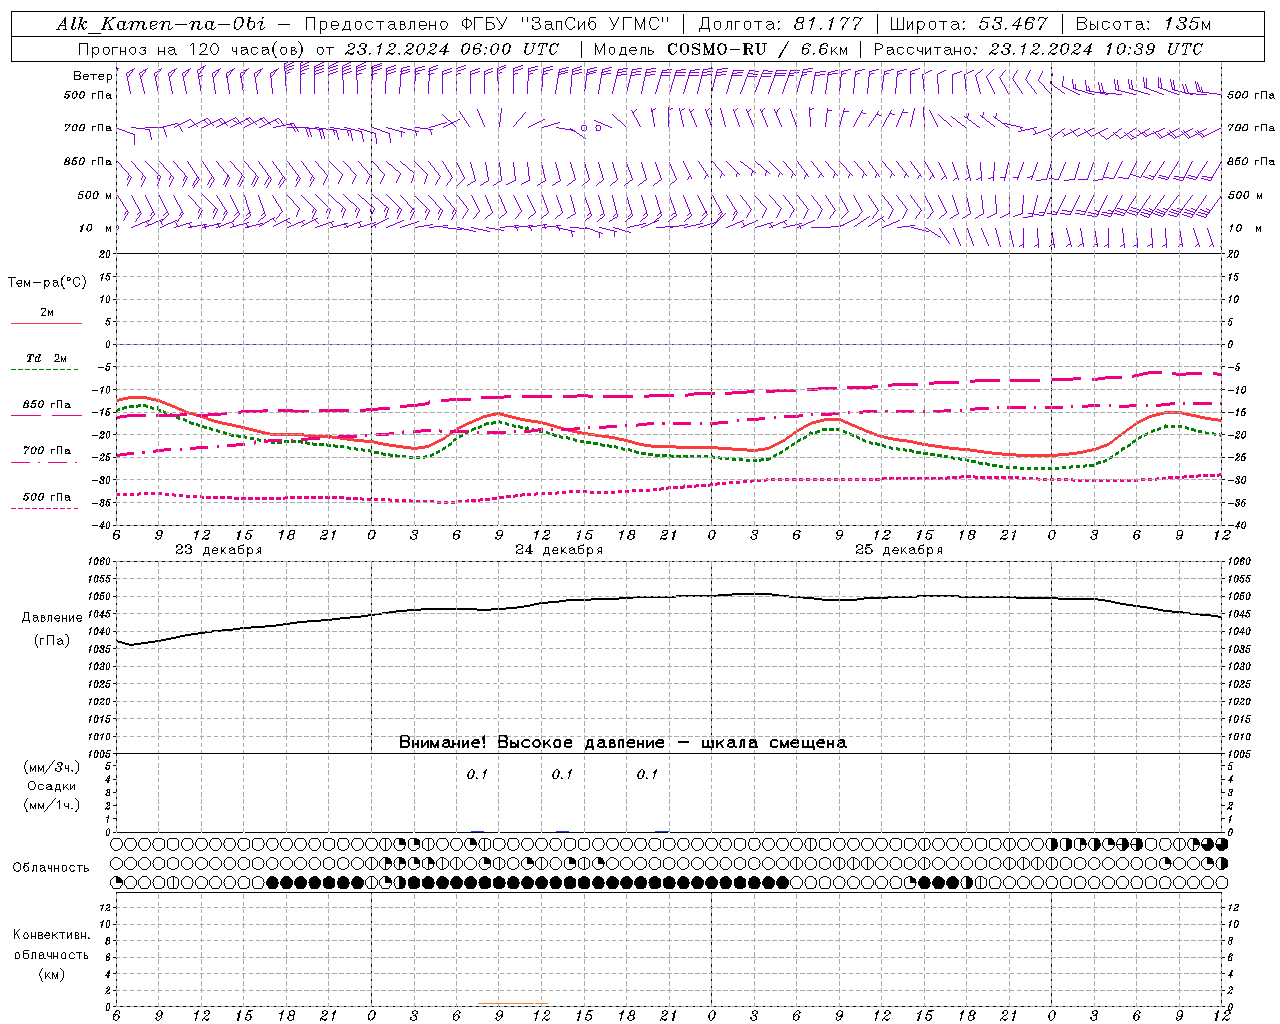Click the station title Alk_Kamen-na-Obi
The image size is (1280, 1024).
point(161,24)
